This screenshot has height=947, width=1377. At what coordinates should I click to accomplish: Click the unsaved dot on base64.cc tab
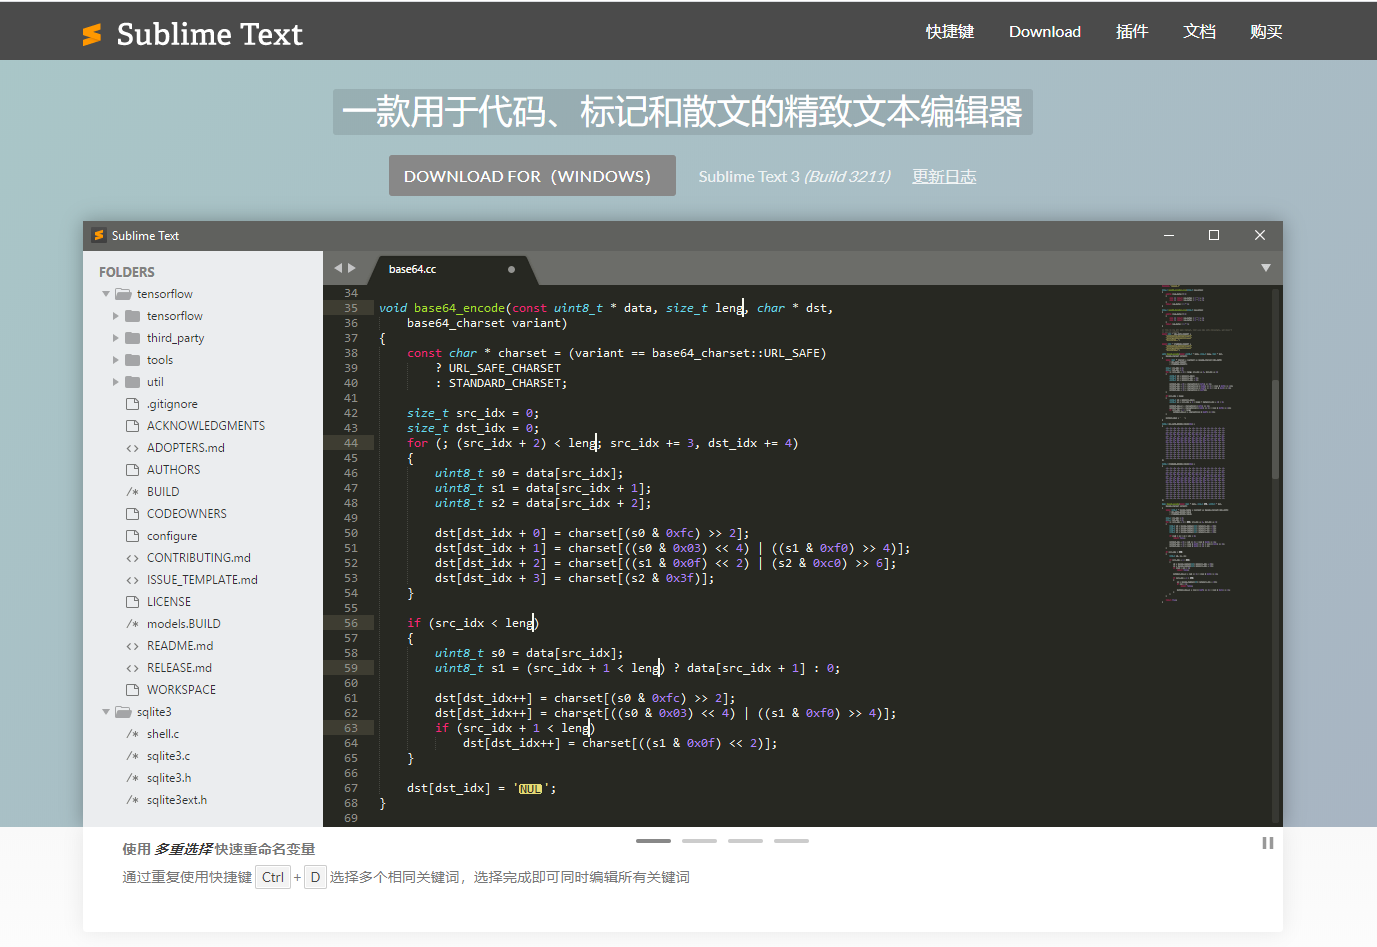pos(511,269)
